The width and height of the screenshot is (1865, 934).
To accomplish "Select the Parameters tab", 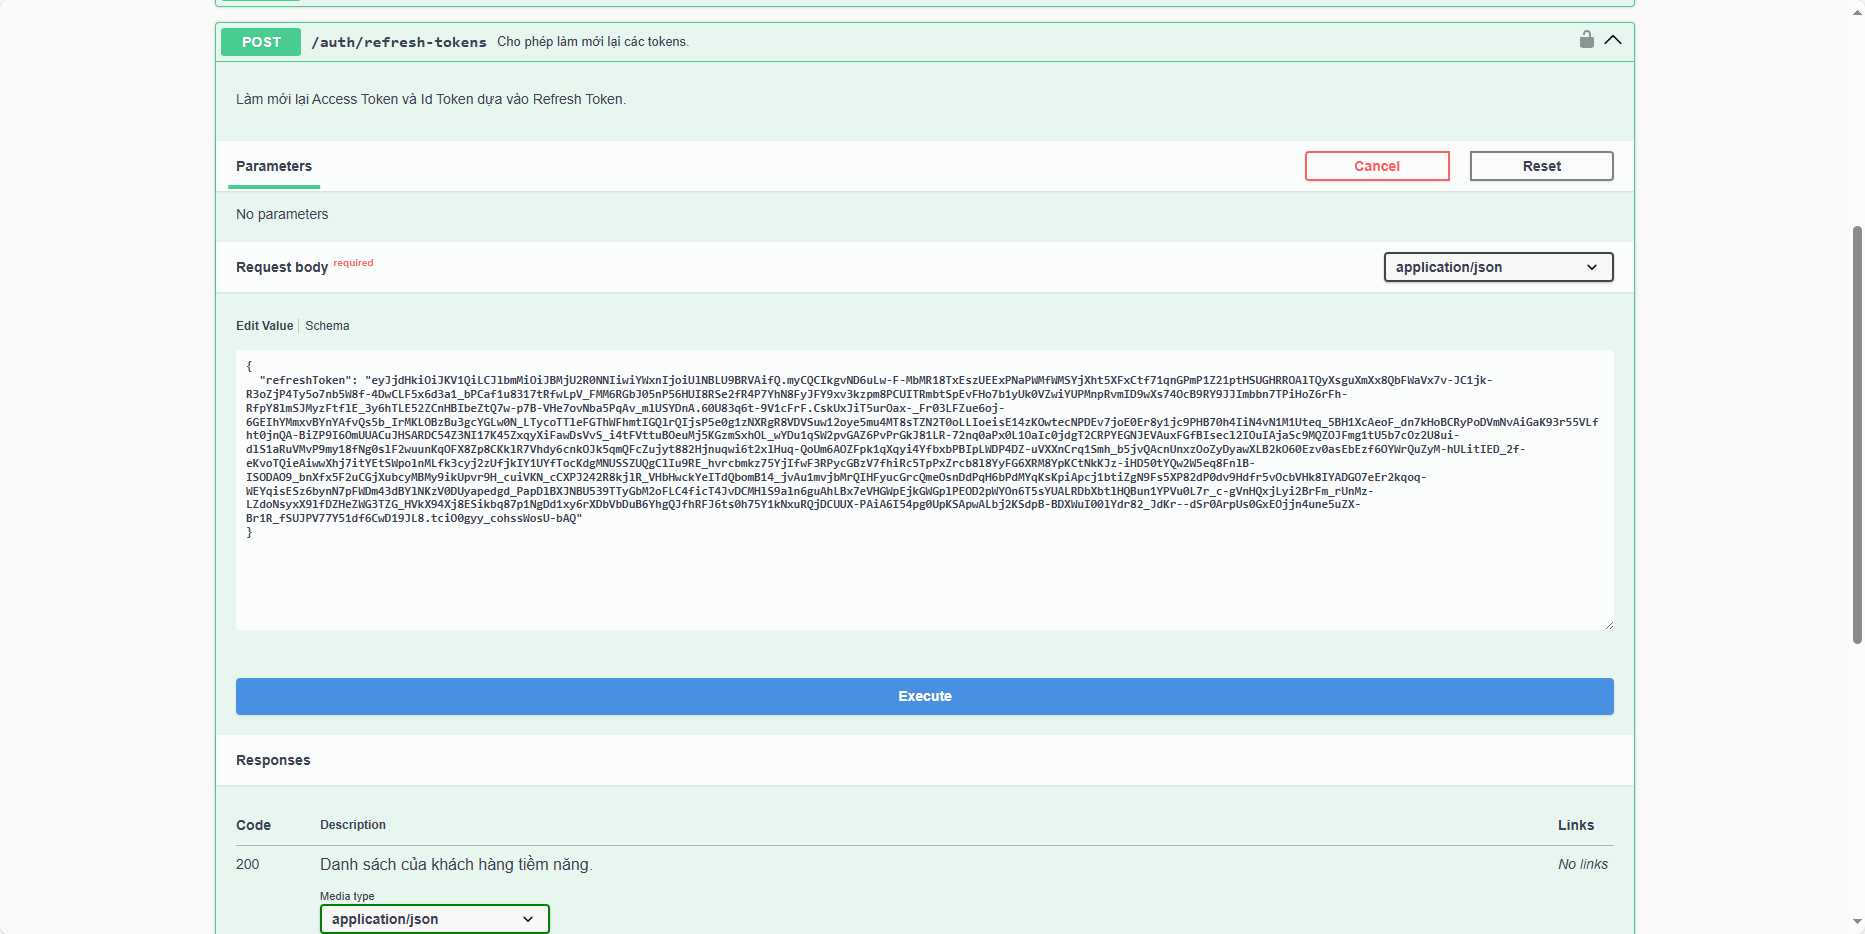I will 274,166.
